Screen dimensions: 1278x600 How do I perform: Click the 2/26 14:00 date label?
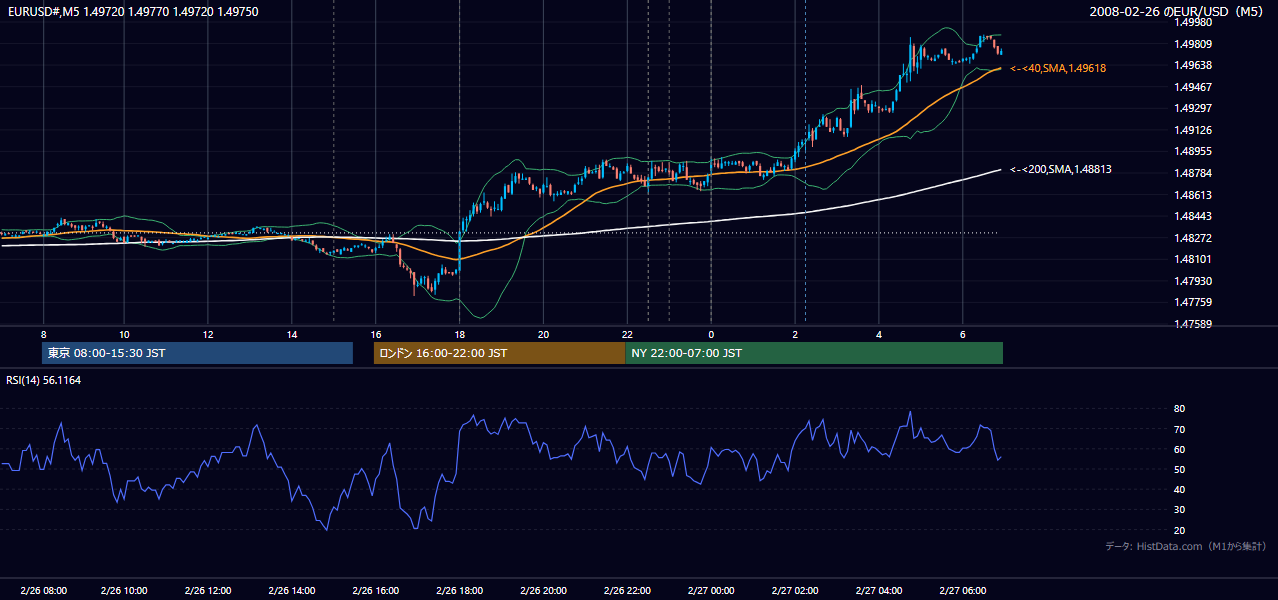click(294, 591)
